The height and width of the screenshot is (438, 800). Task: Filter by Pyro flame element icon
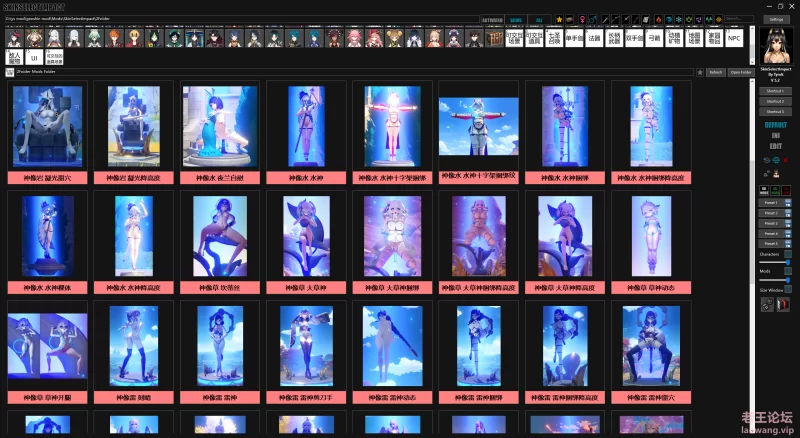tap(659, 19)
